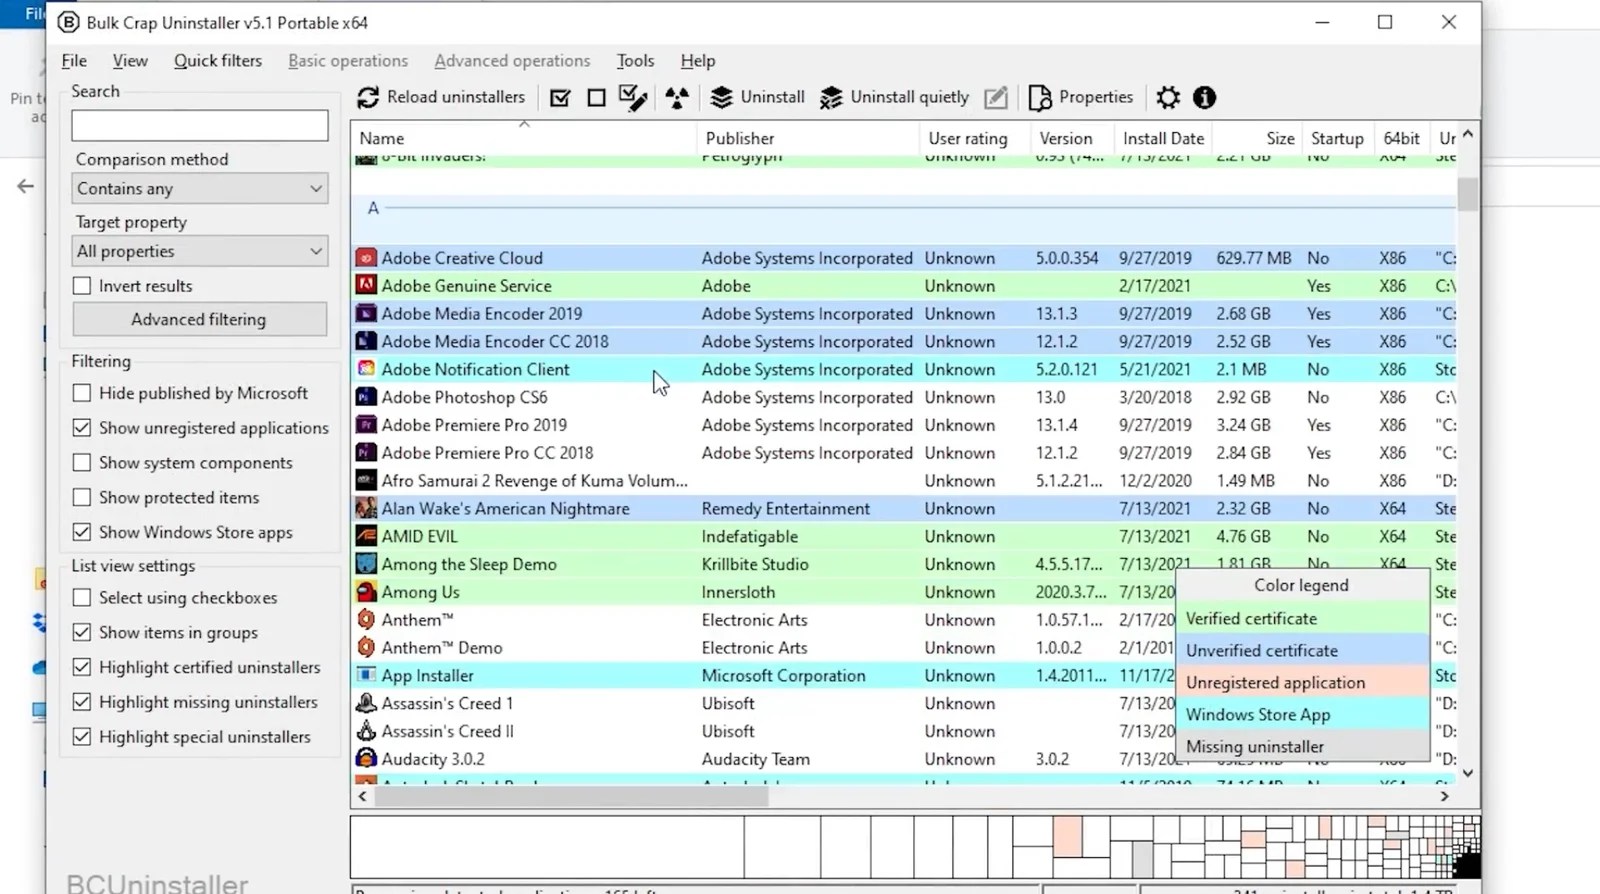Viewport: 1600px width, 894px height.
Task: Click the Deselect all empty-box toolbar icon
Action: (596, 97)
